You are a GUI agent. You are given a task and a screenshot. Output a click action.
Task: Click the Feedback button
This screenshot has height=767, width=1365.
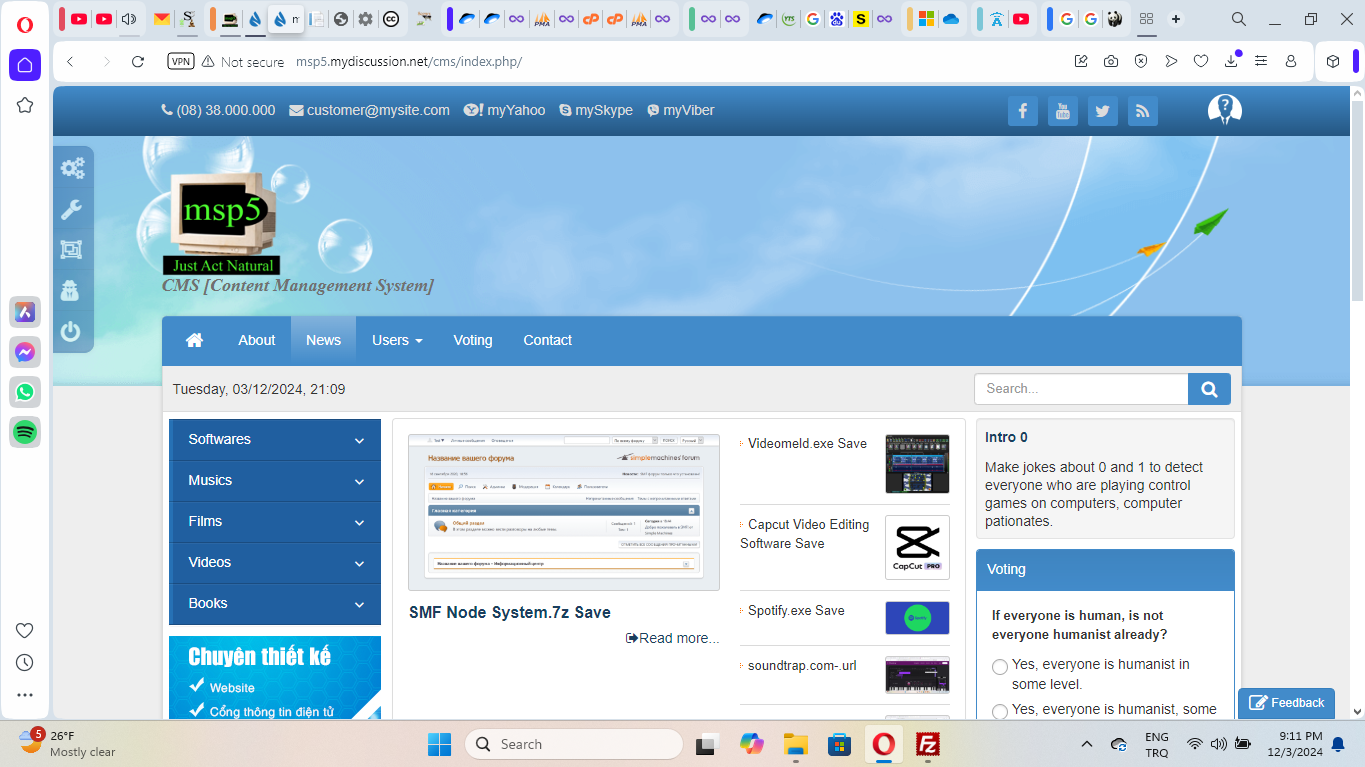[x=1286, y=703]
